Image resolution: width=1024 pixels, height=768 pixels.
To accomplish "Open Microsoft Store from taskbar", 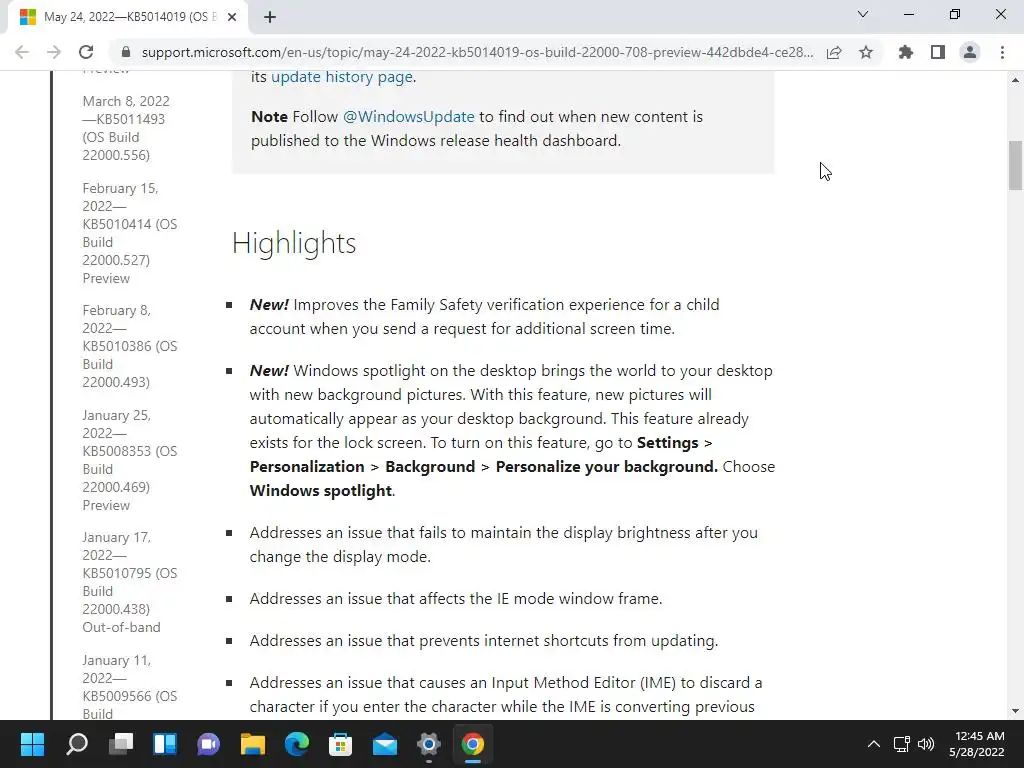I will click(x=341, y=744).
